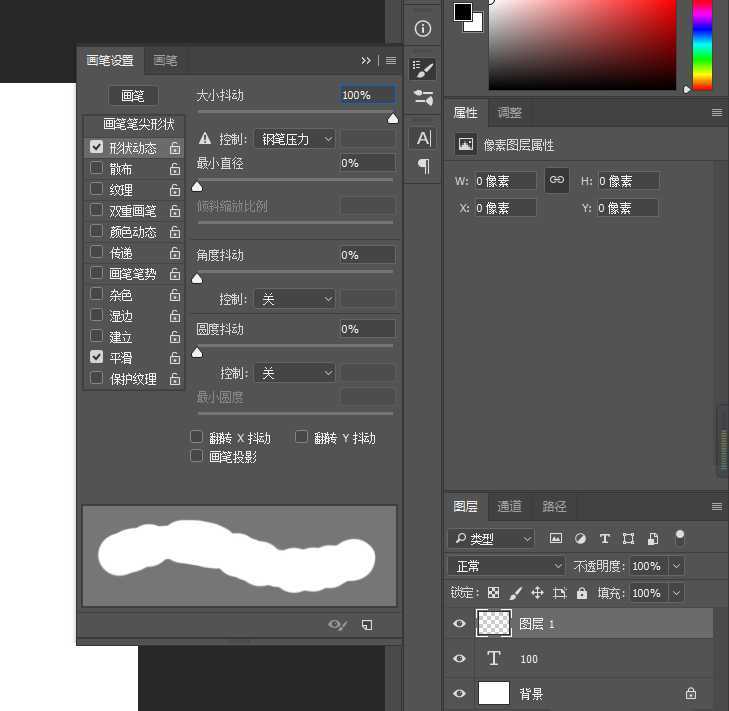Open the 钢笔压力 control dropdown
This screenshot has width=729, height=711.
tap(294, 139)
